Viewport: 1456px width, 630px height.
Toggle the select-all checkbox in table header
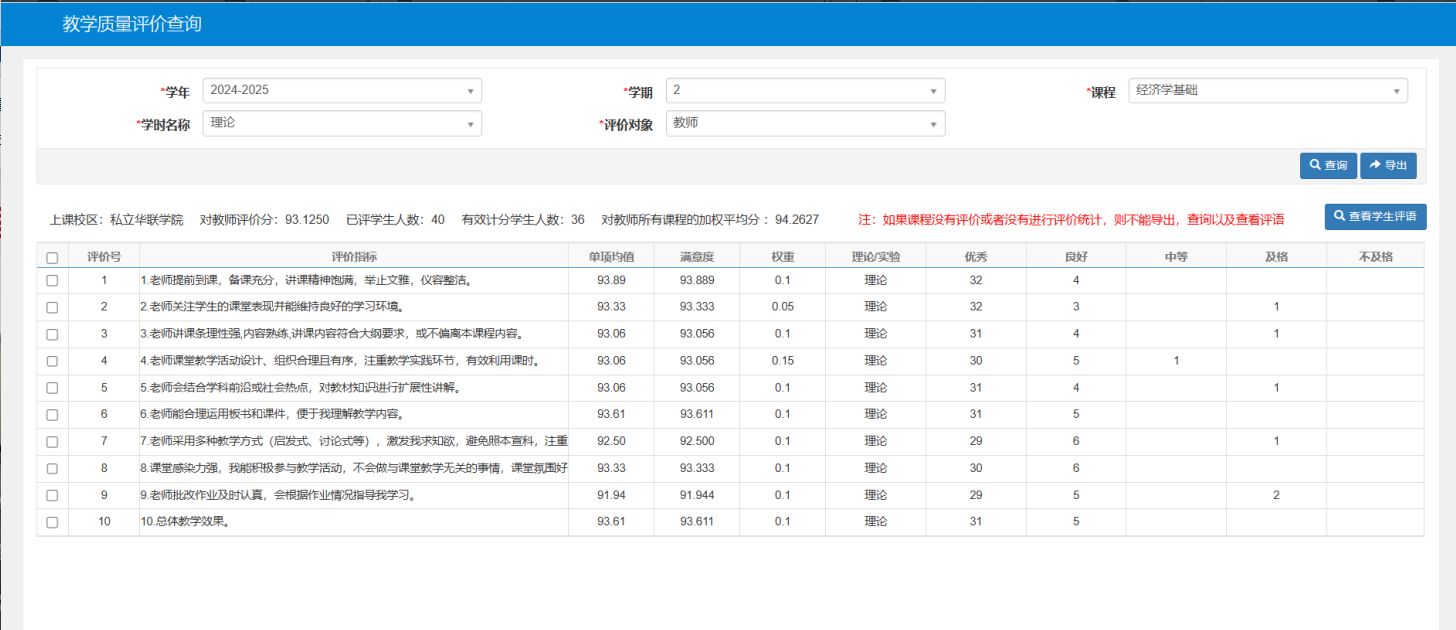click(52, 257)
